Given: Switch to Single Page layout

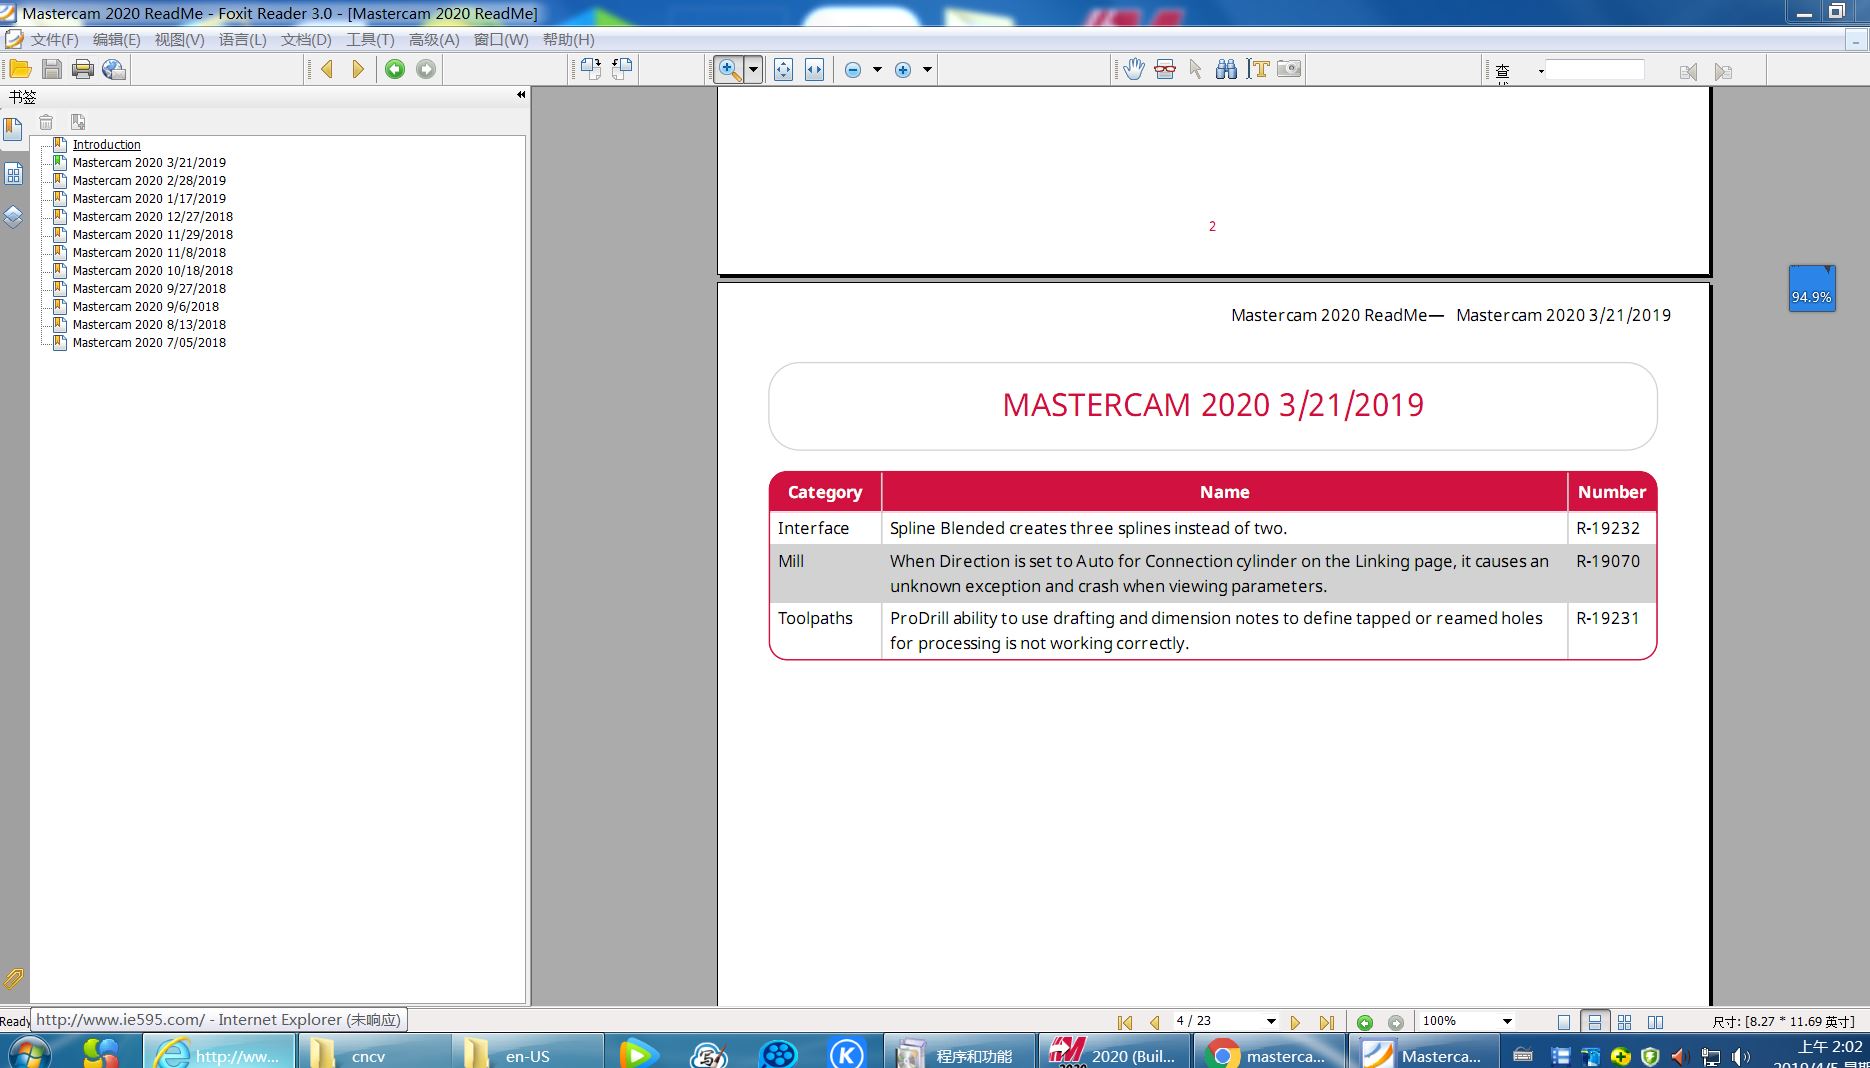Looking at the screenshot, I should (x=1564, y=1022).
